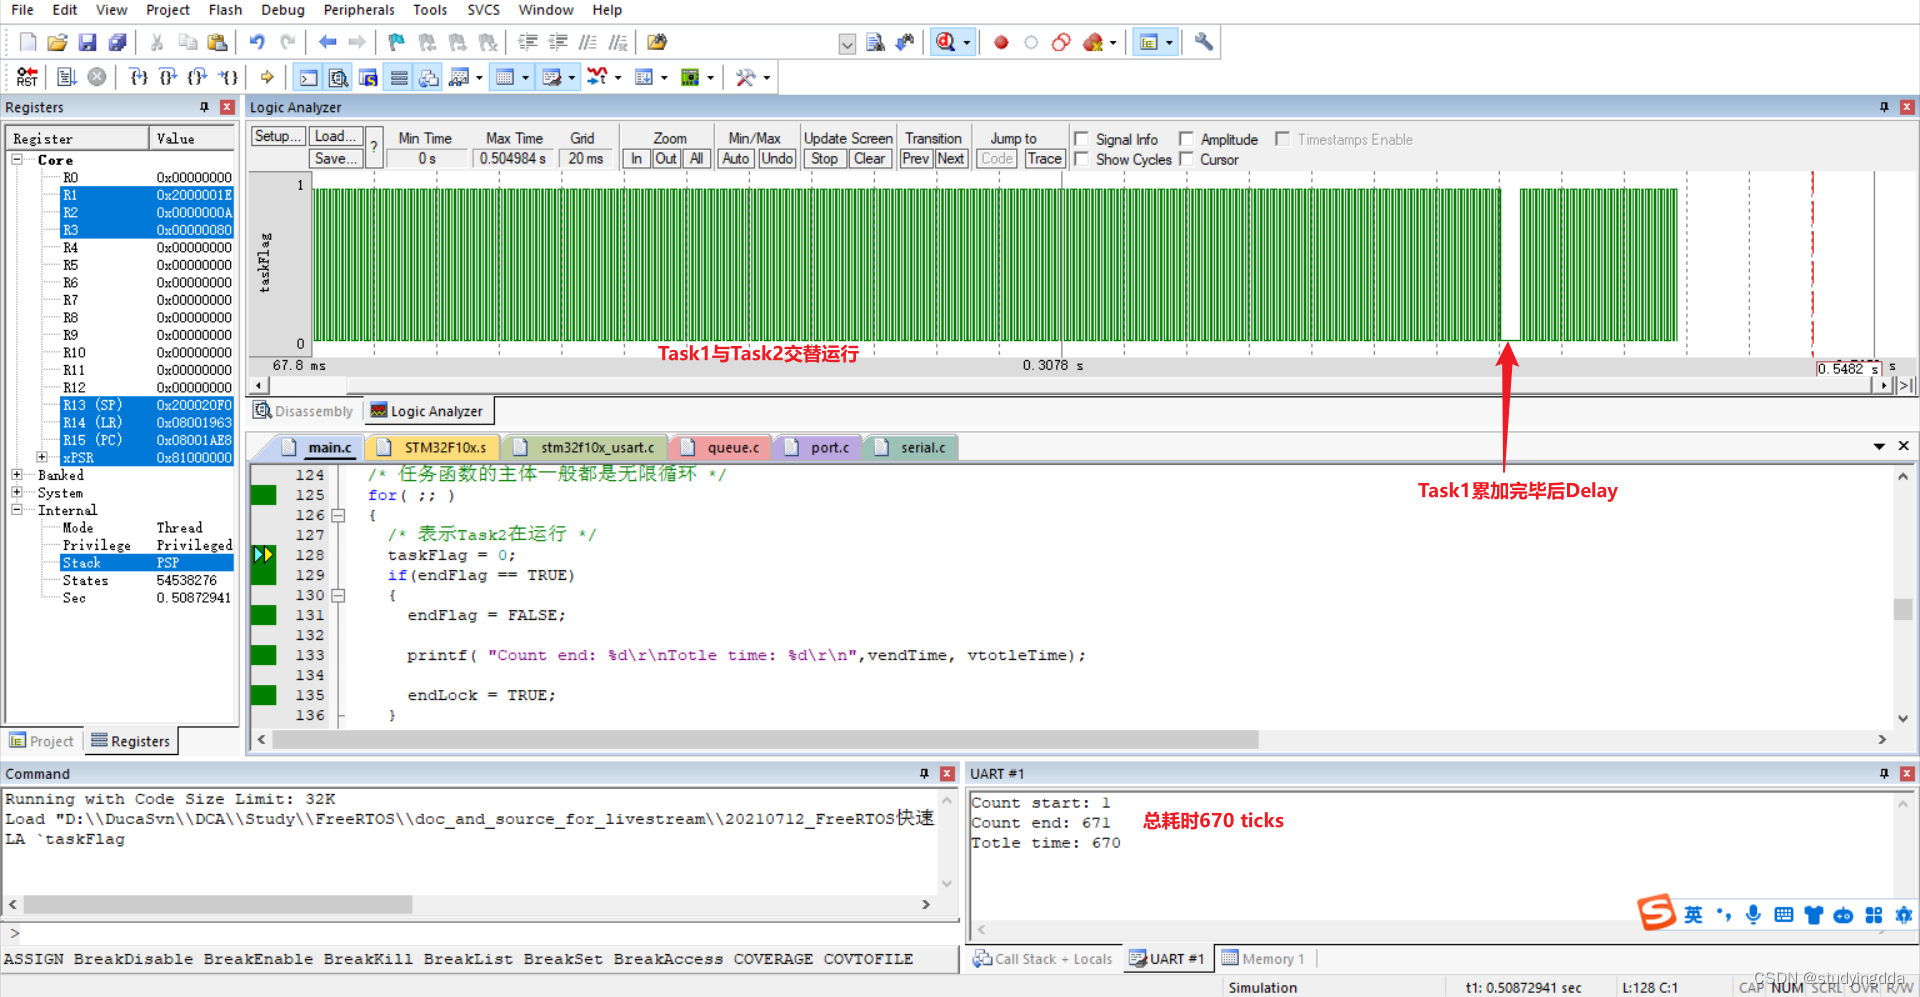1920x997 pixels.
Task: Enable the Amplitude checkbox
Action: click(1186, 139)
